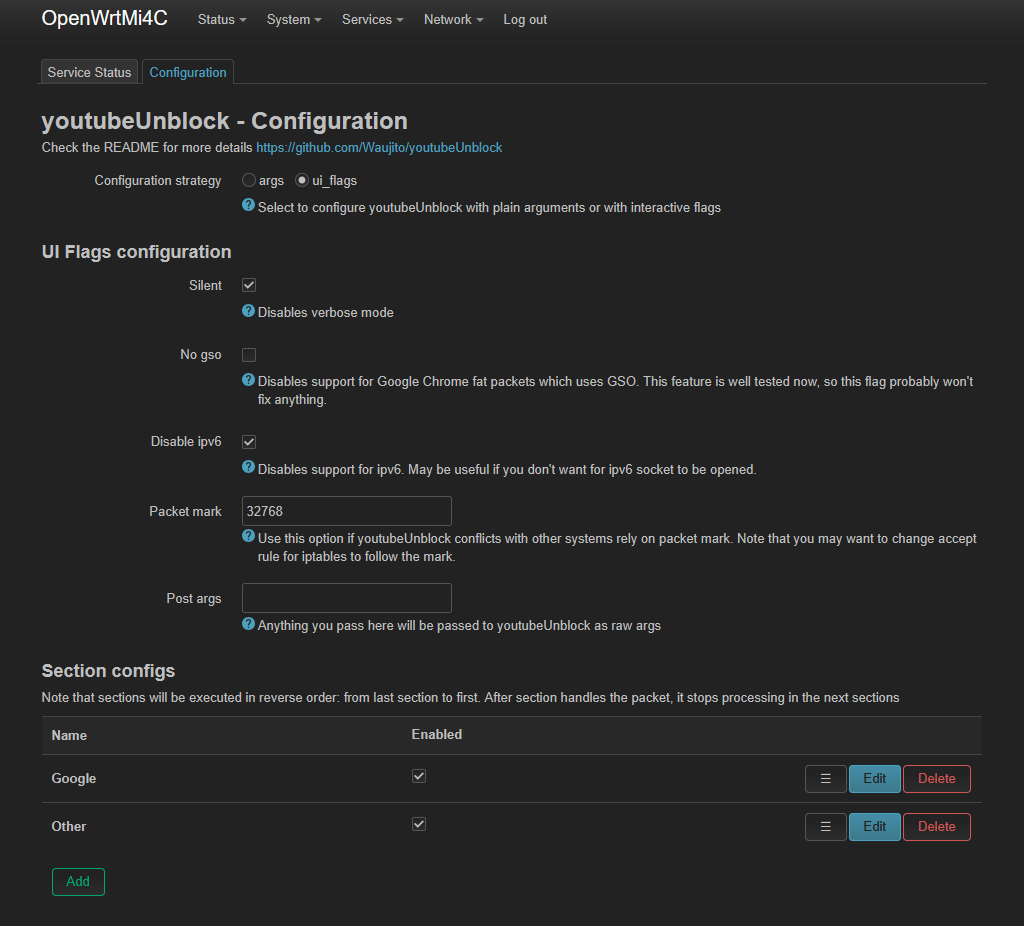Switch to the Service Status tab
This screenshot has height=926, width=1024.
[x=89, y=72]
